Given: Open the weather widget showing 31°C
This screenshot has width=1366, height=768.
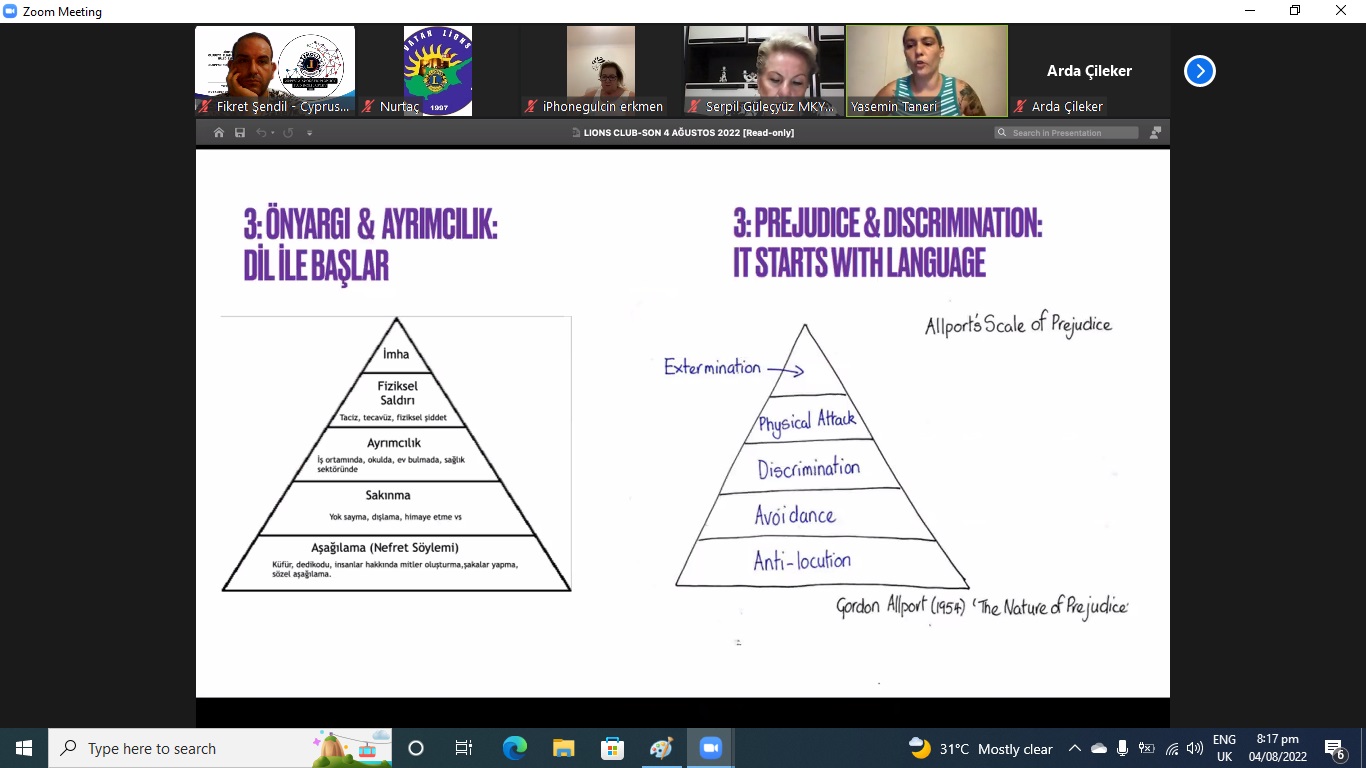Looking at the screenshot, I should (x=980, y=748).
